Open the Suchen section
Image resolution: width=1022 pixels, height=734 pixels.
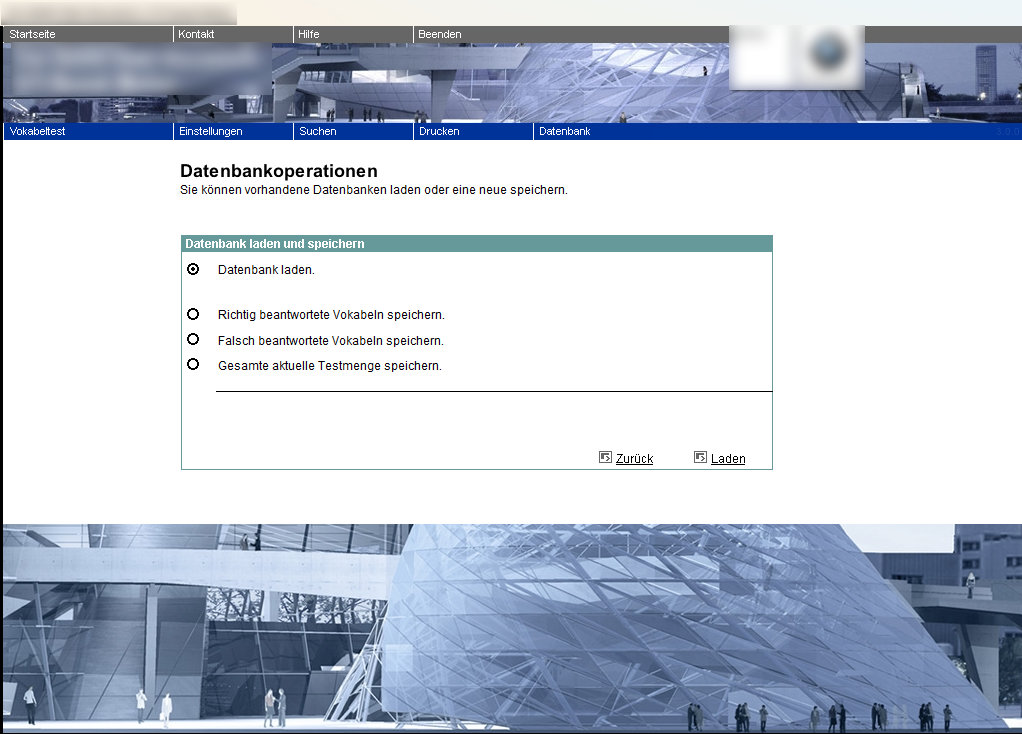[318, 131]
